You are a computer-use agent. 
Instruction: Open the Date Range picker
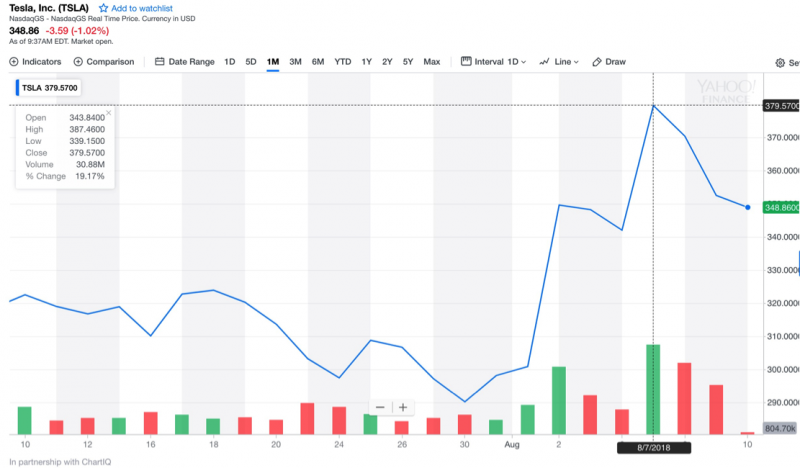(185, 62)
